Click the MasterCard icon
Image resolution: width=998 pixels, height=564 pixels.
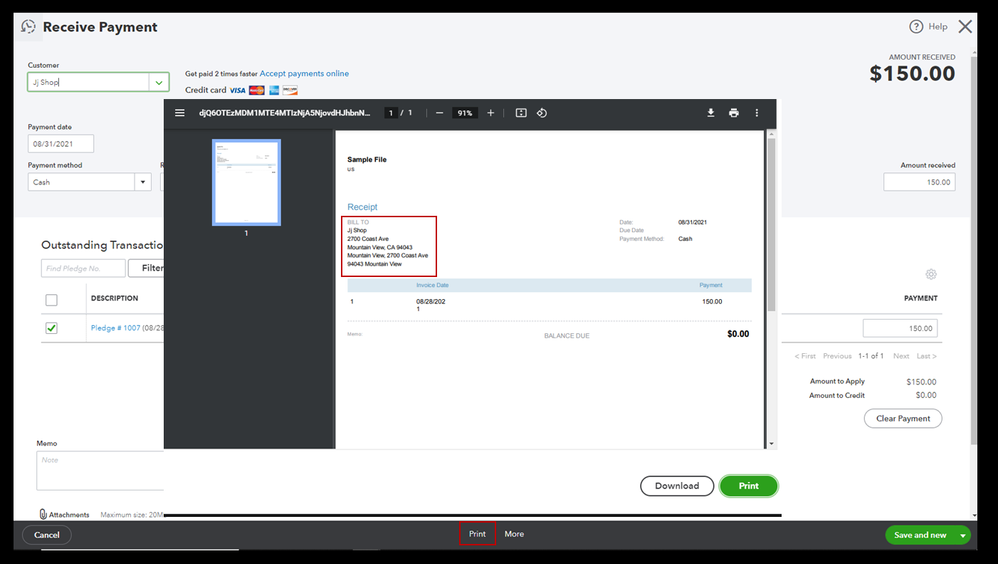[257, 90]
